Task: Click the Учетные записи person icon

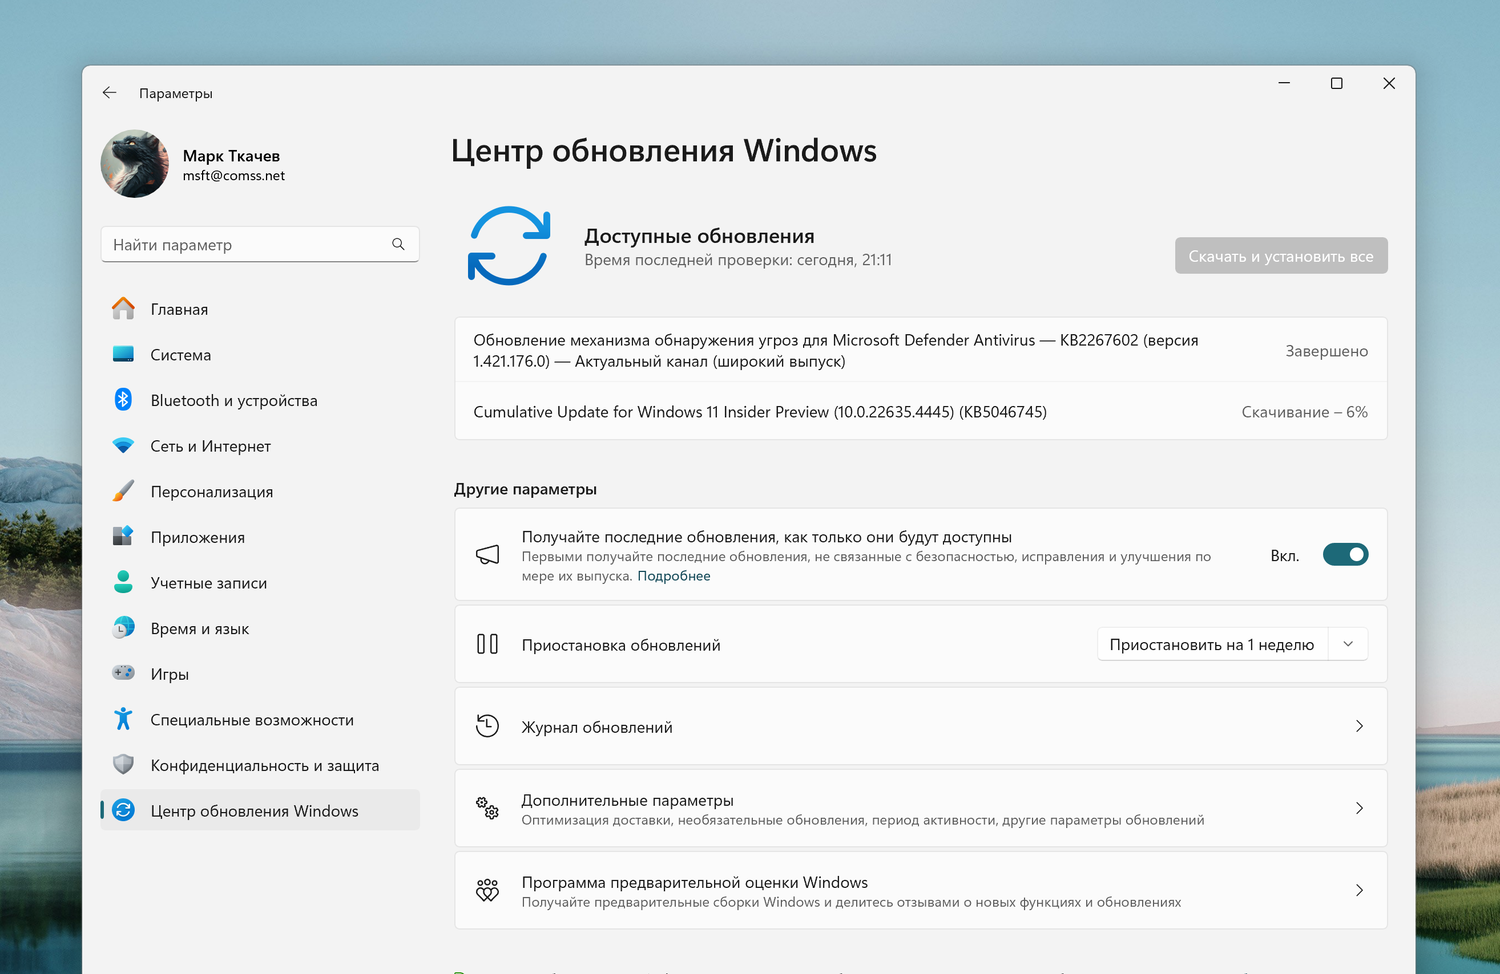Action: pyautogui.click(x=123, y=582)
